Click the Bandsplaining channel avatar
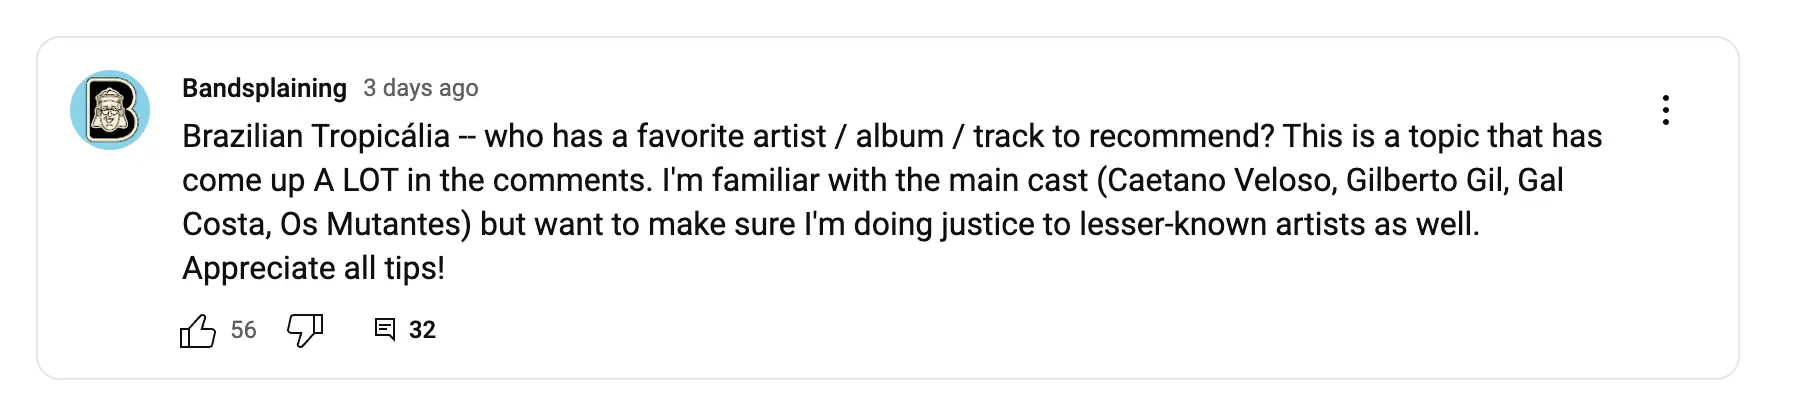This screenshot has height=402, width=1806. [x=110, y=110]
